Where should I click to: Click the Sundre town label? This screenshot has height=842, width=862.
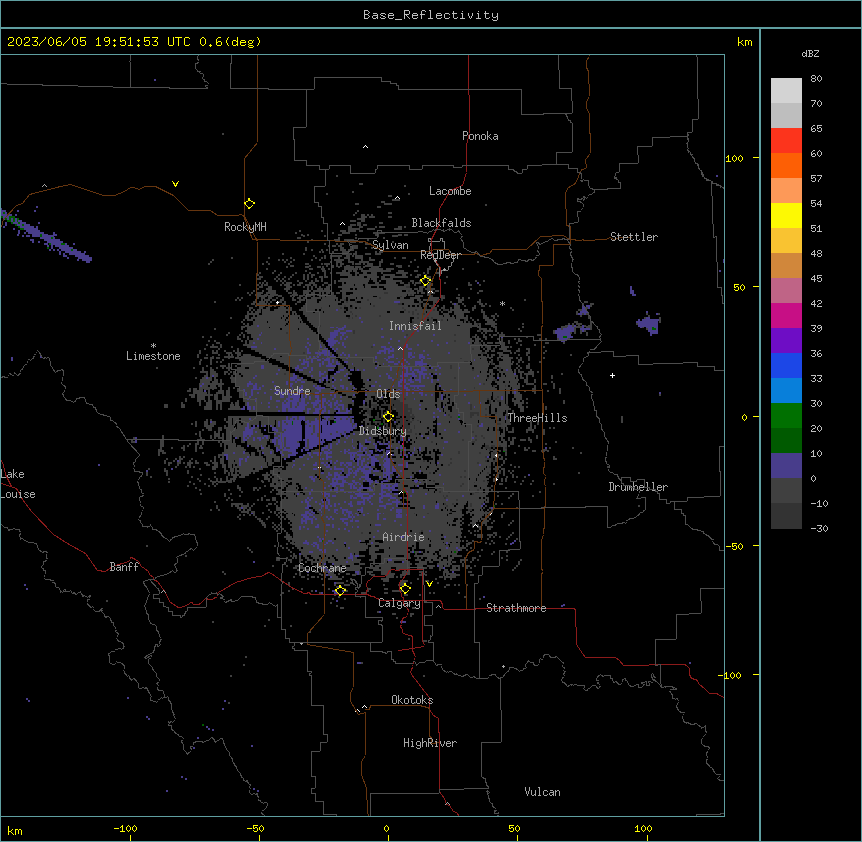(292, 391)
